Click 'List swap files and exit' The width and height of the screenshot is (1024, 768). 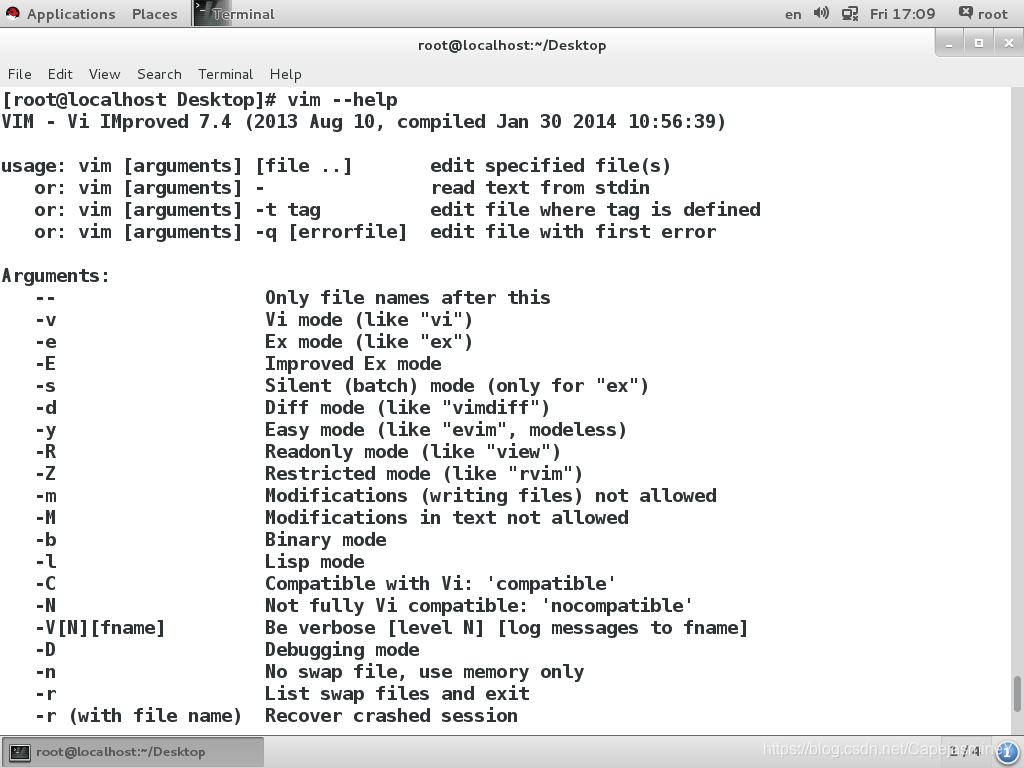397,694
